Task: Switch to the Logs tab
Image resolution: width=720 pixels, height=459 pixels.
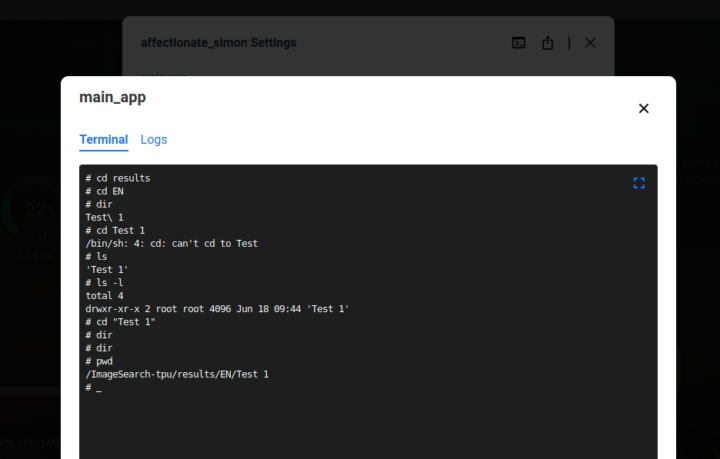Action: [x=154, y=140]
